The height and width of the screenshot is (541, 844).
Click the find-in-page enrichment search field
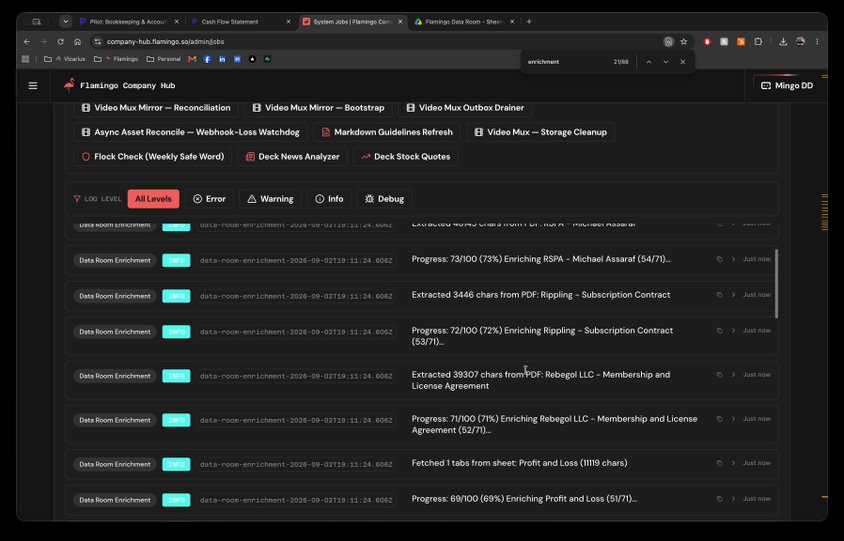[x=565, y=62]
